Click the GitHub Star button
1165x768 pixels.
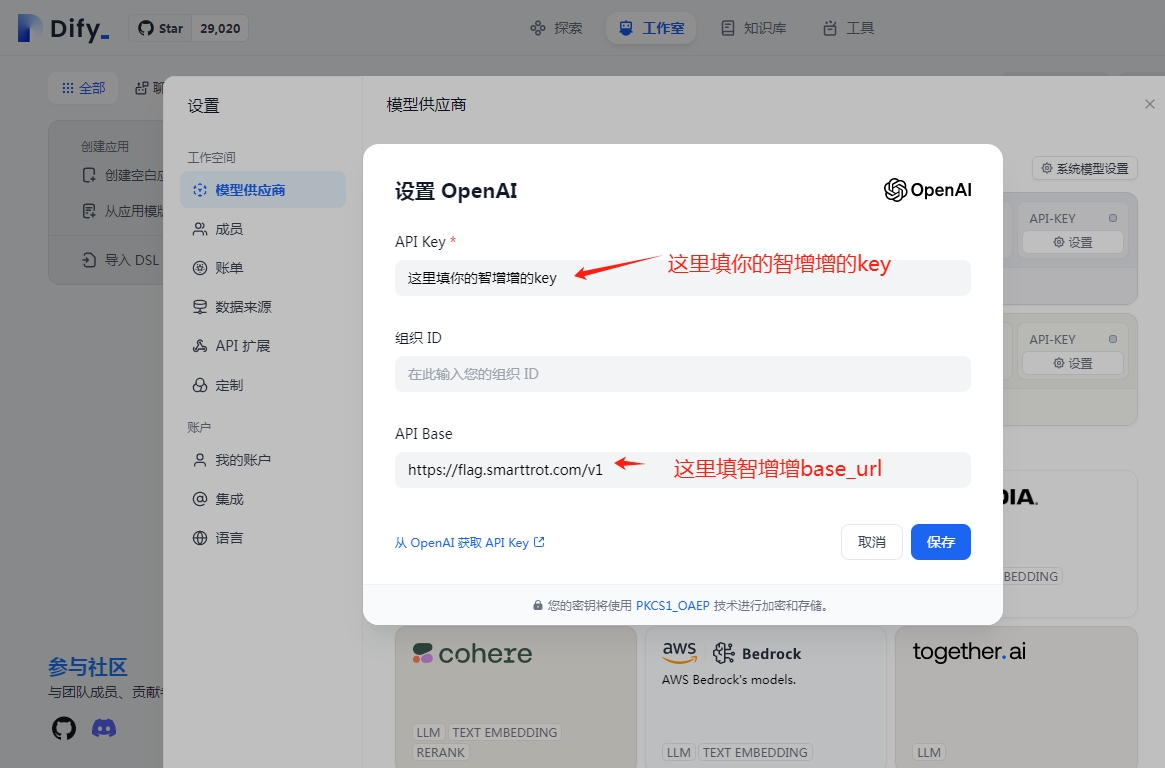click(160, 28)
